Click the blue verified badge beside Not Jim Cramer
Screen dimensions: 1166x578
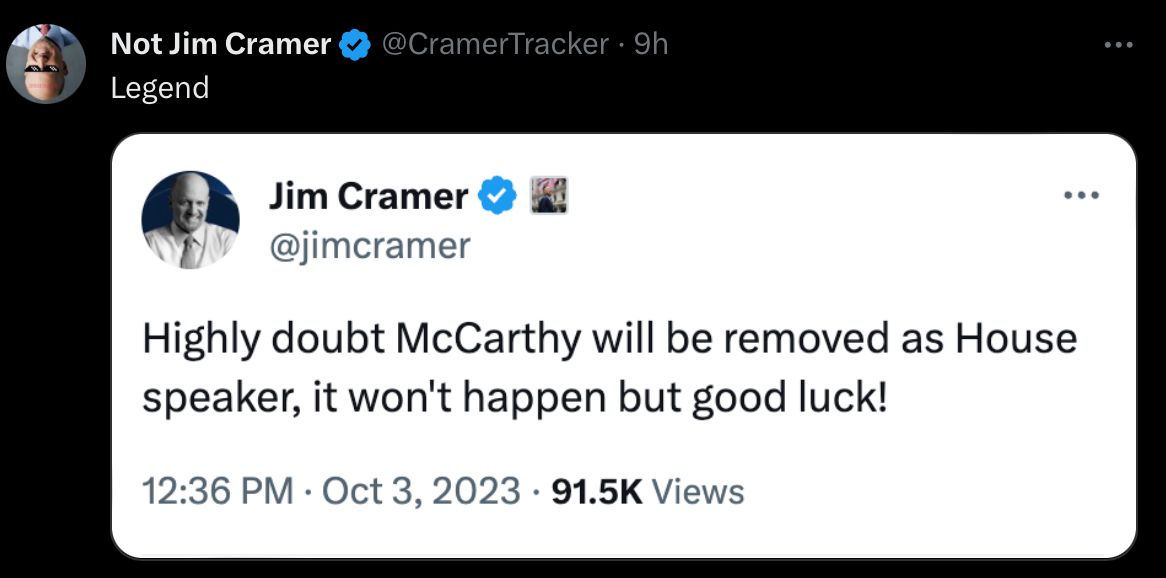point(355,45)
